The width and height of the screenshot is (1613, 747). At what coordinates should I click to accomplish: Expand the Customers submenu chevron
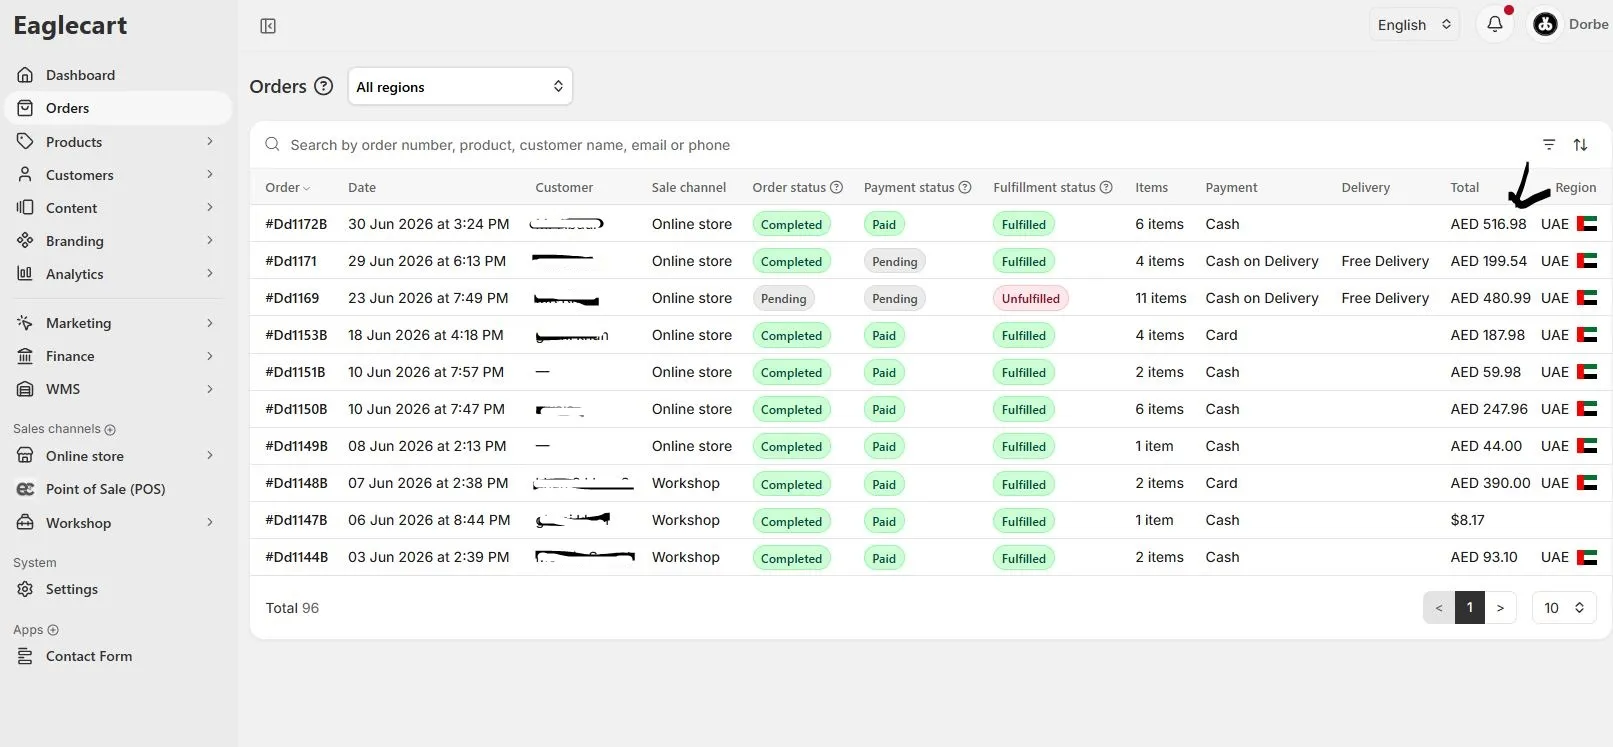coord(210,175)
